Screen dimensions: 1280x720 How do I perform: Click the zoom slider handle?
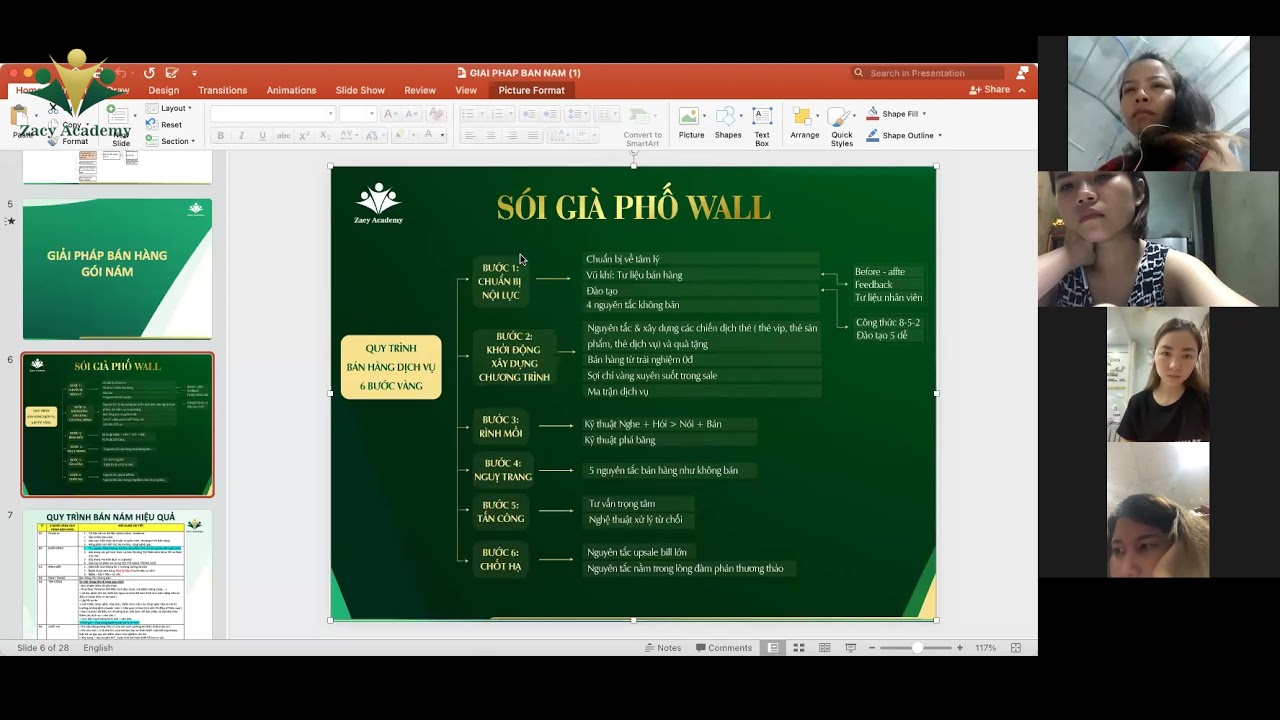click(x=917, y=648)
